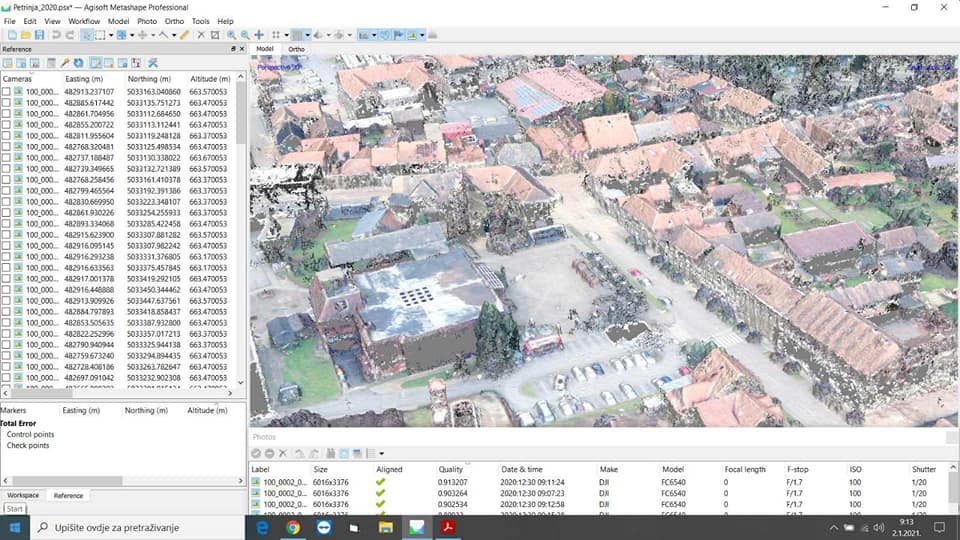The height and width of the screenshot is (540, 960).
Task: Check the first camera checkbox in list
Action: click(x=7, y=92)
